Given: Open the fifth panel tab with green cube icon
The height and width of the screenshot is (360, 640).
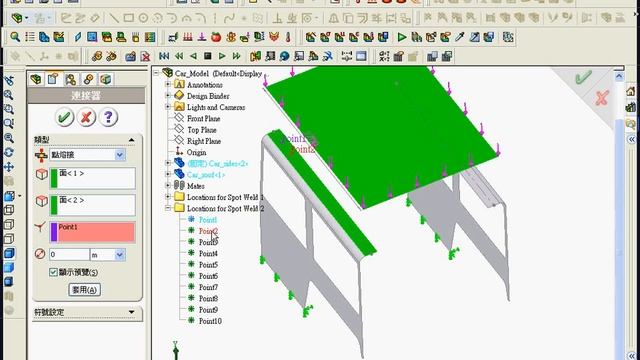Looking at the screenshot, I should click(106, 79).
